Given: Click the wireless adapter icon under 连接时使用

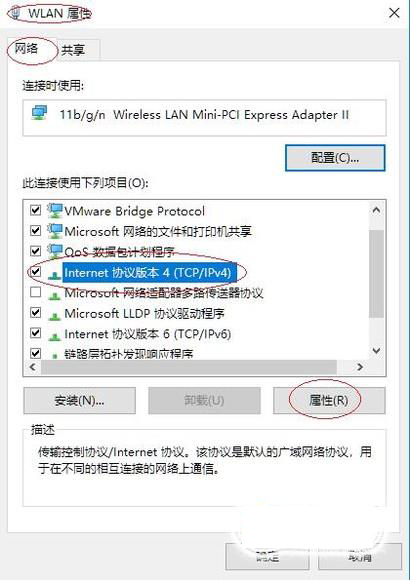Looking at the screenshot, I should (39, 113).
